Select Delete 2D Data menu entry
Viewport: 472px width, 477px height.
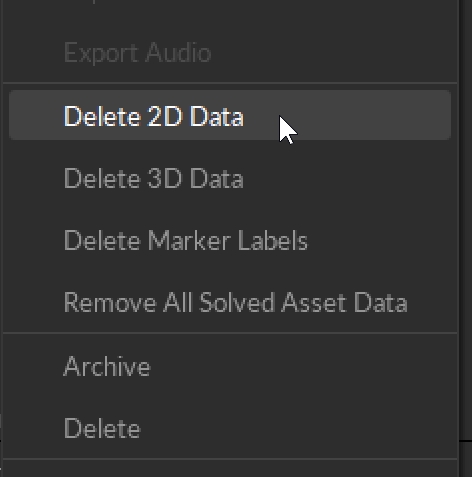(230, 115)
